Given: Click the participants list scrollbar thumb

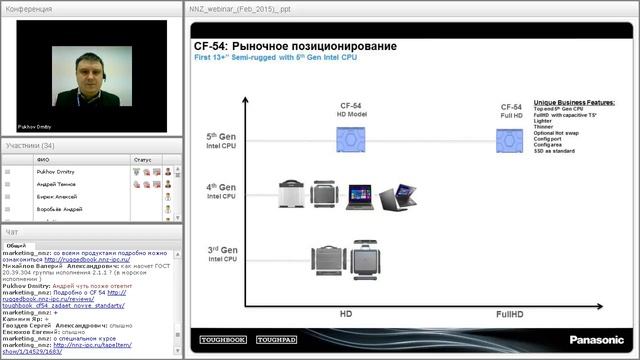Looking at the screenshot, I should pyautogui.click(x=178, y=175).
